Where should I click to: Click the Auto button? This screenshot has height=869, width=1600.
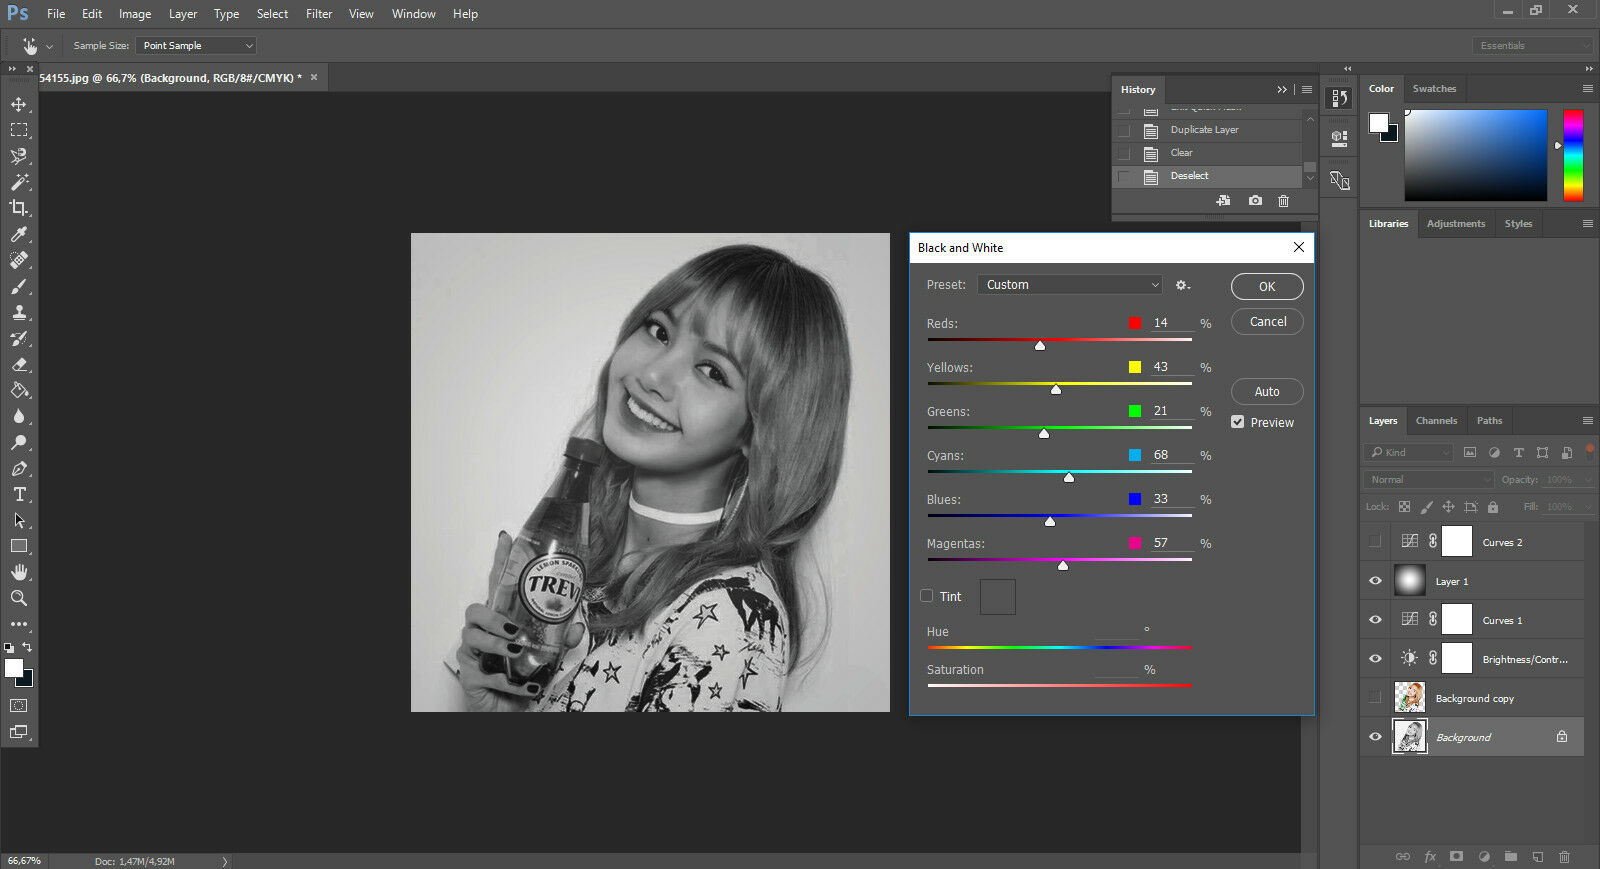tap(1267, 392)
